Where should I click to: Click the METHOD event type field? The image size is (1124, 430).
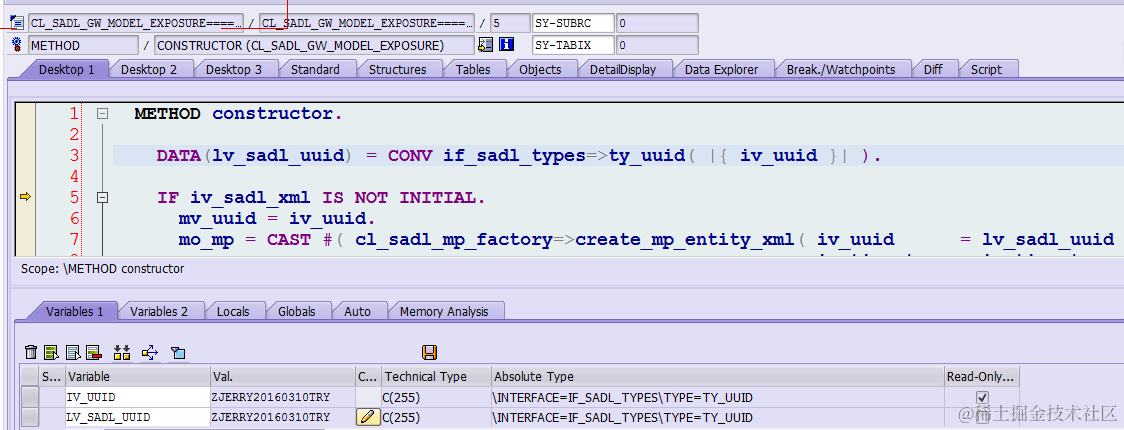[83, 45]
